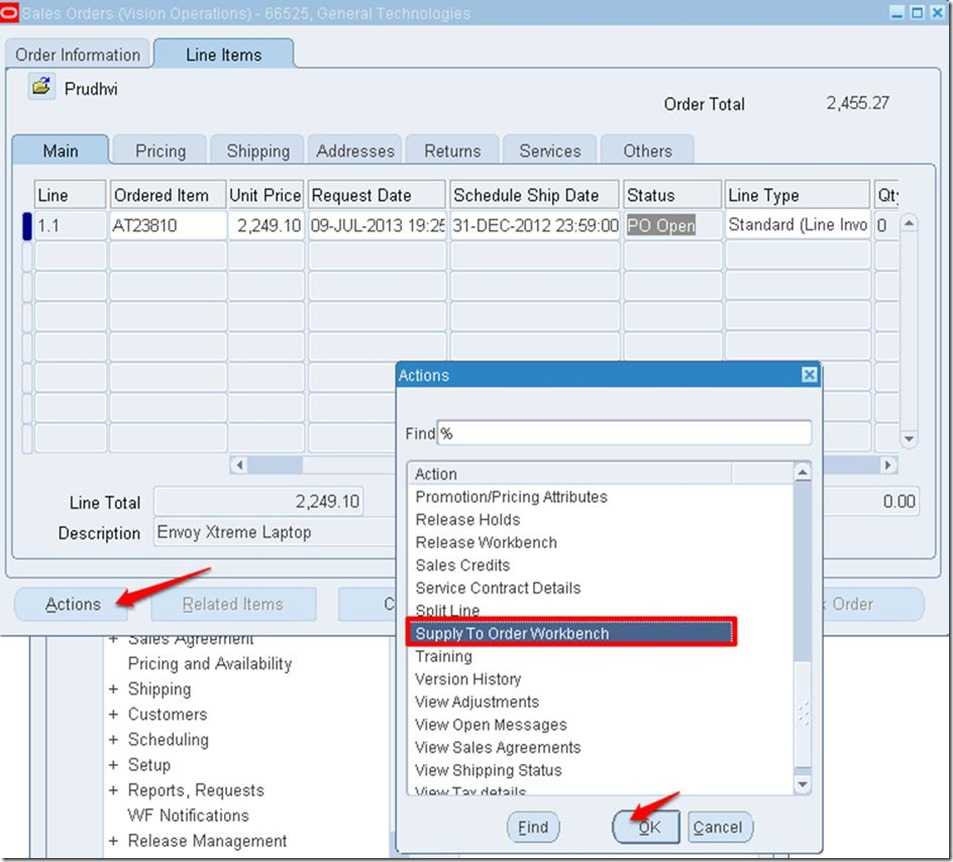Click the Related Items button

click(x=233, y=604)
